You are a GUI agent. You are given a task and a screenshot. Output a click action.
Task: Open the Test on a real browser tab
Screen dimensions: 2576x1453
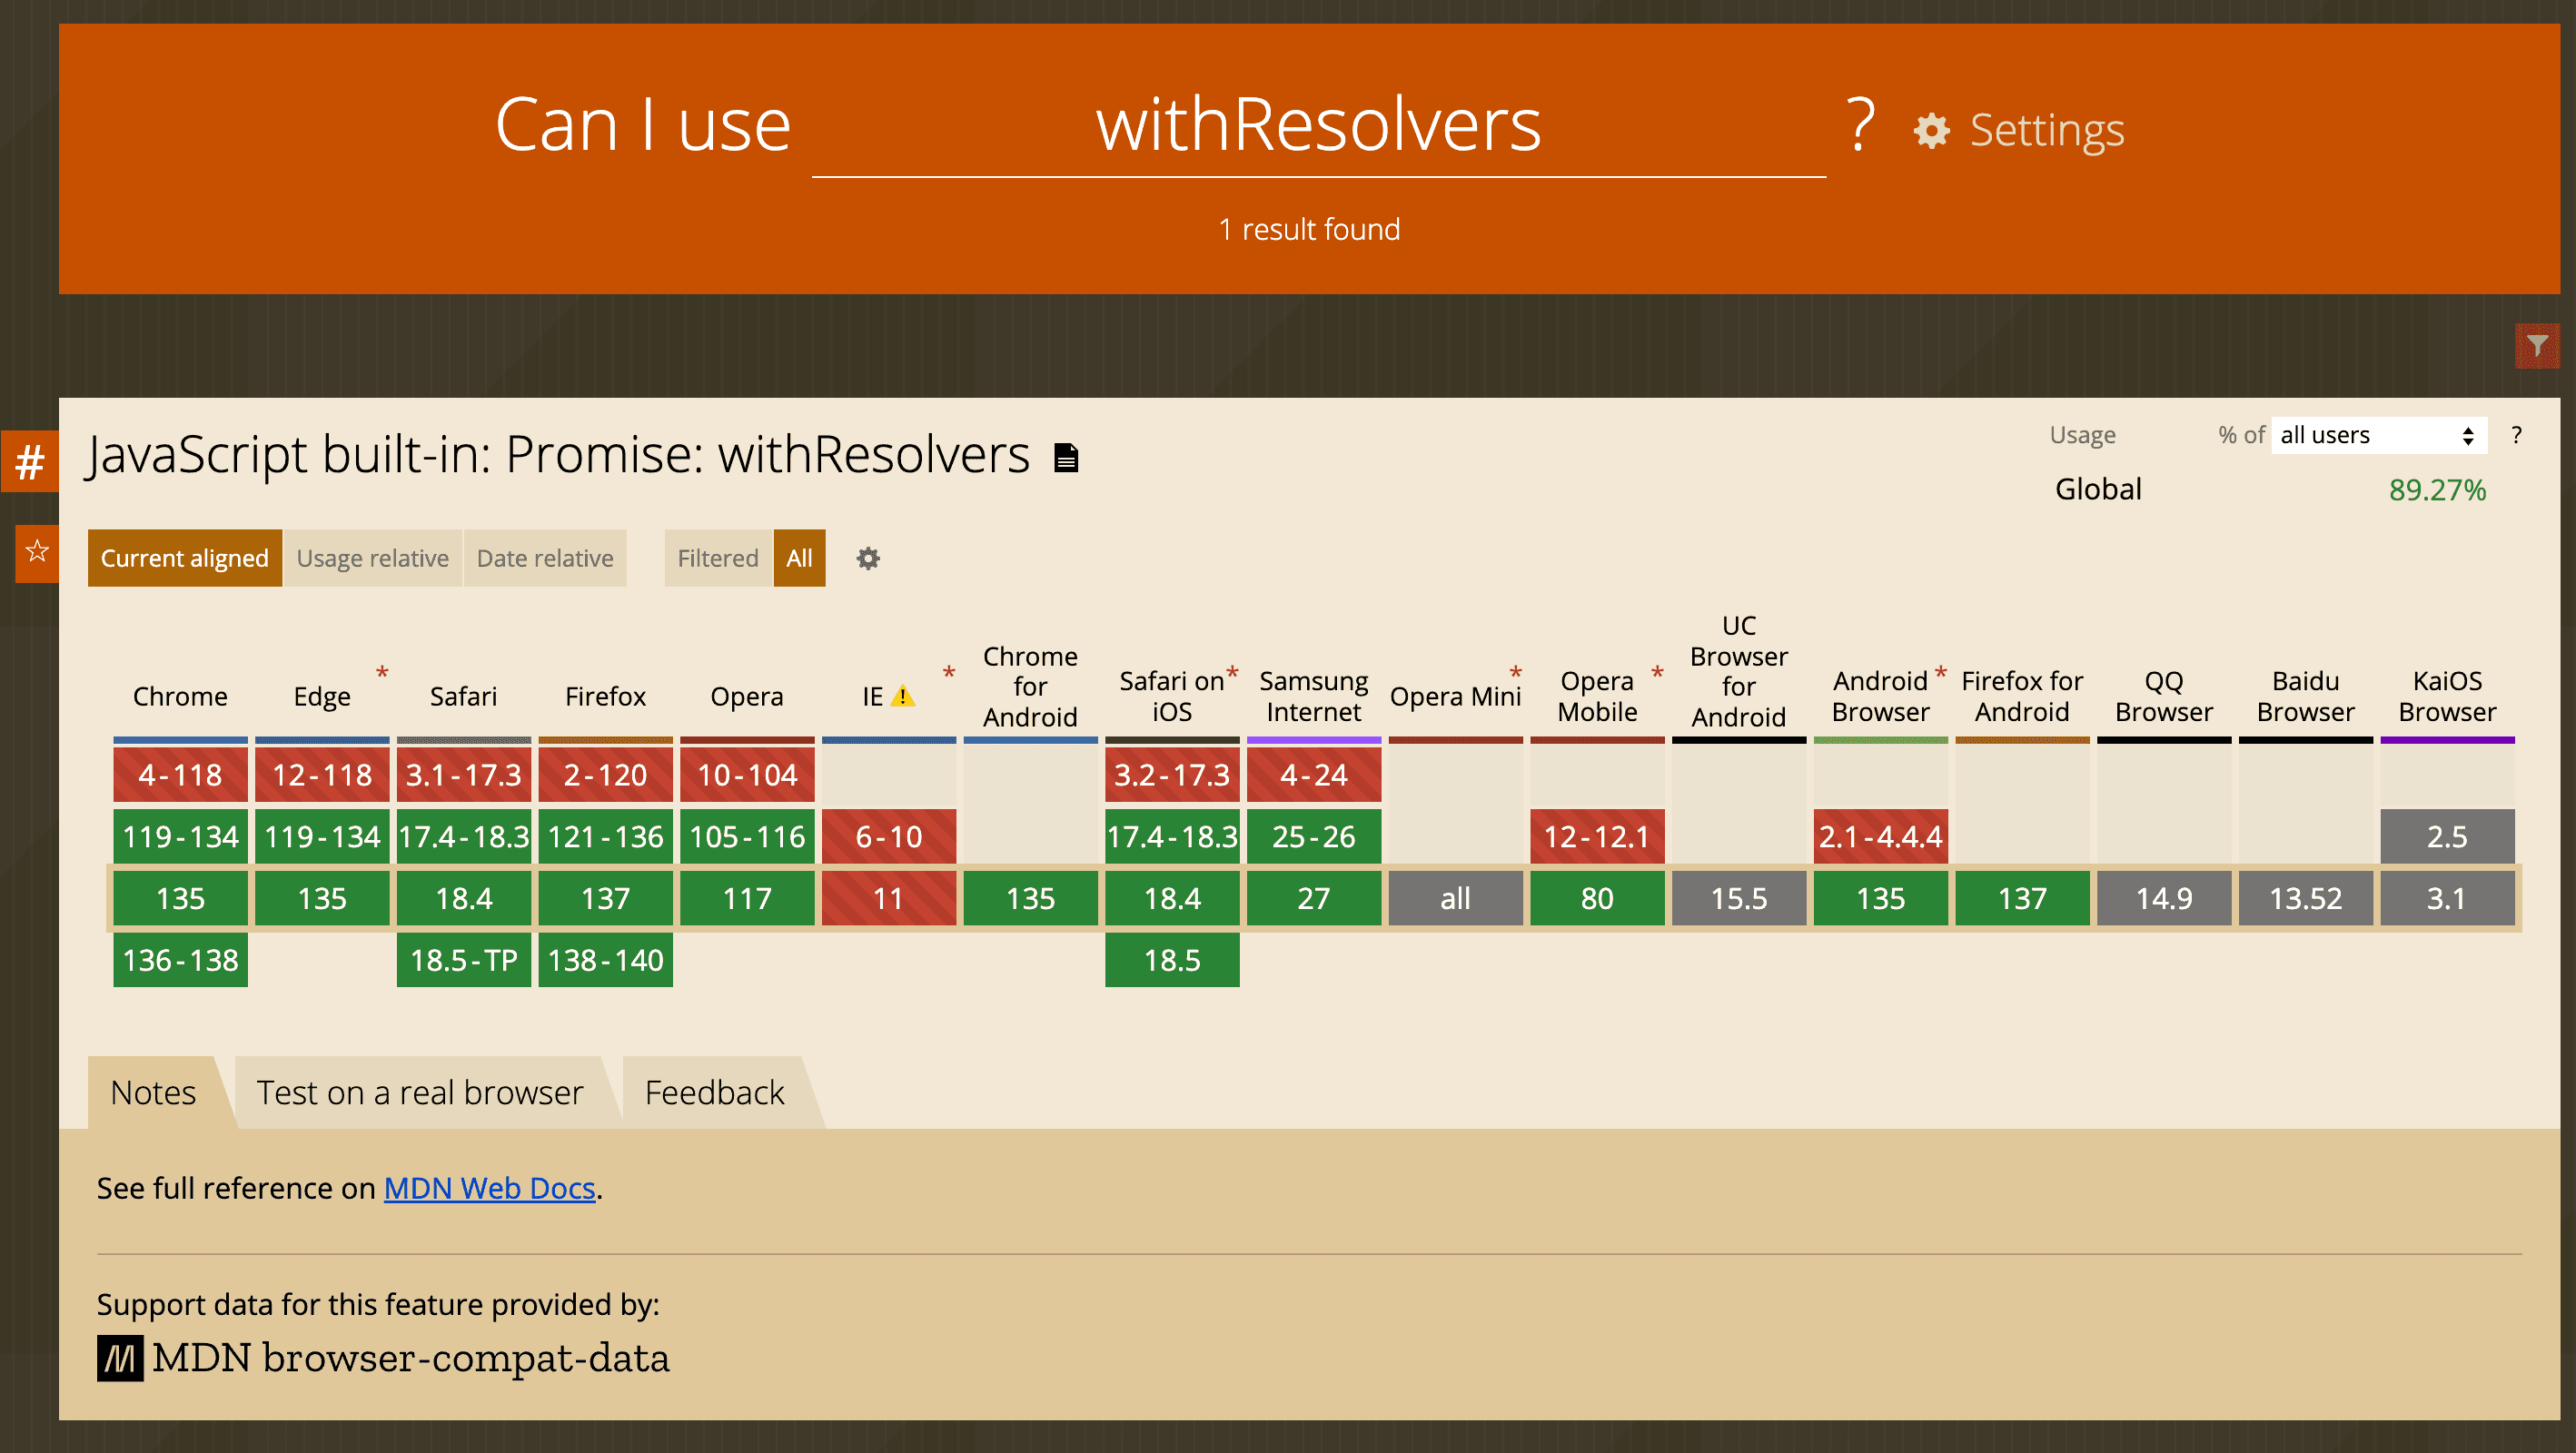(420, 1093)
